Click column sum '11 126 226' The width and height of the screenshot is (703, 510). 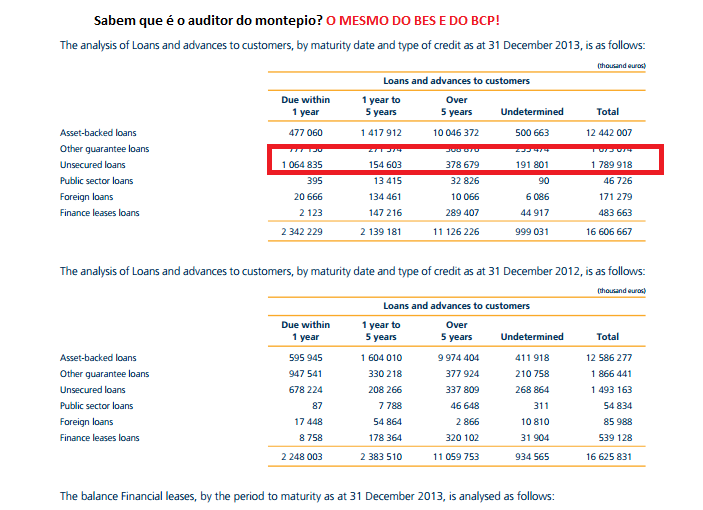click(x=456, y=232)
